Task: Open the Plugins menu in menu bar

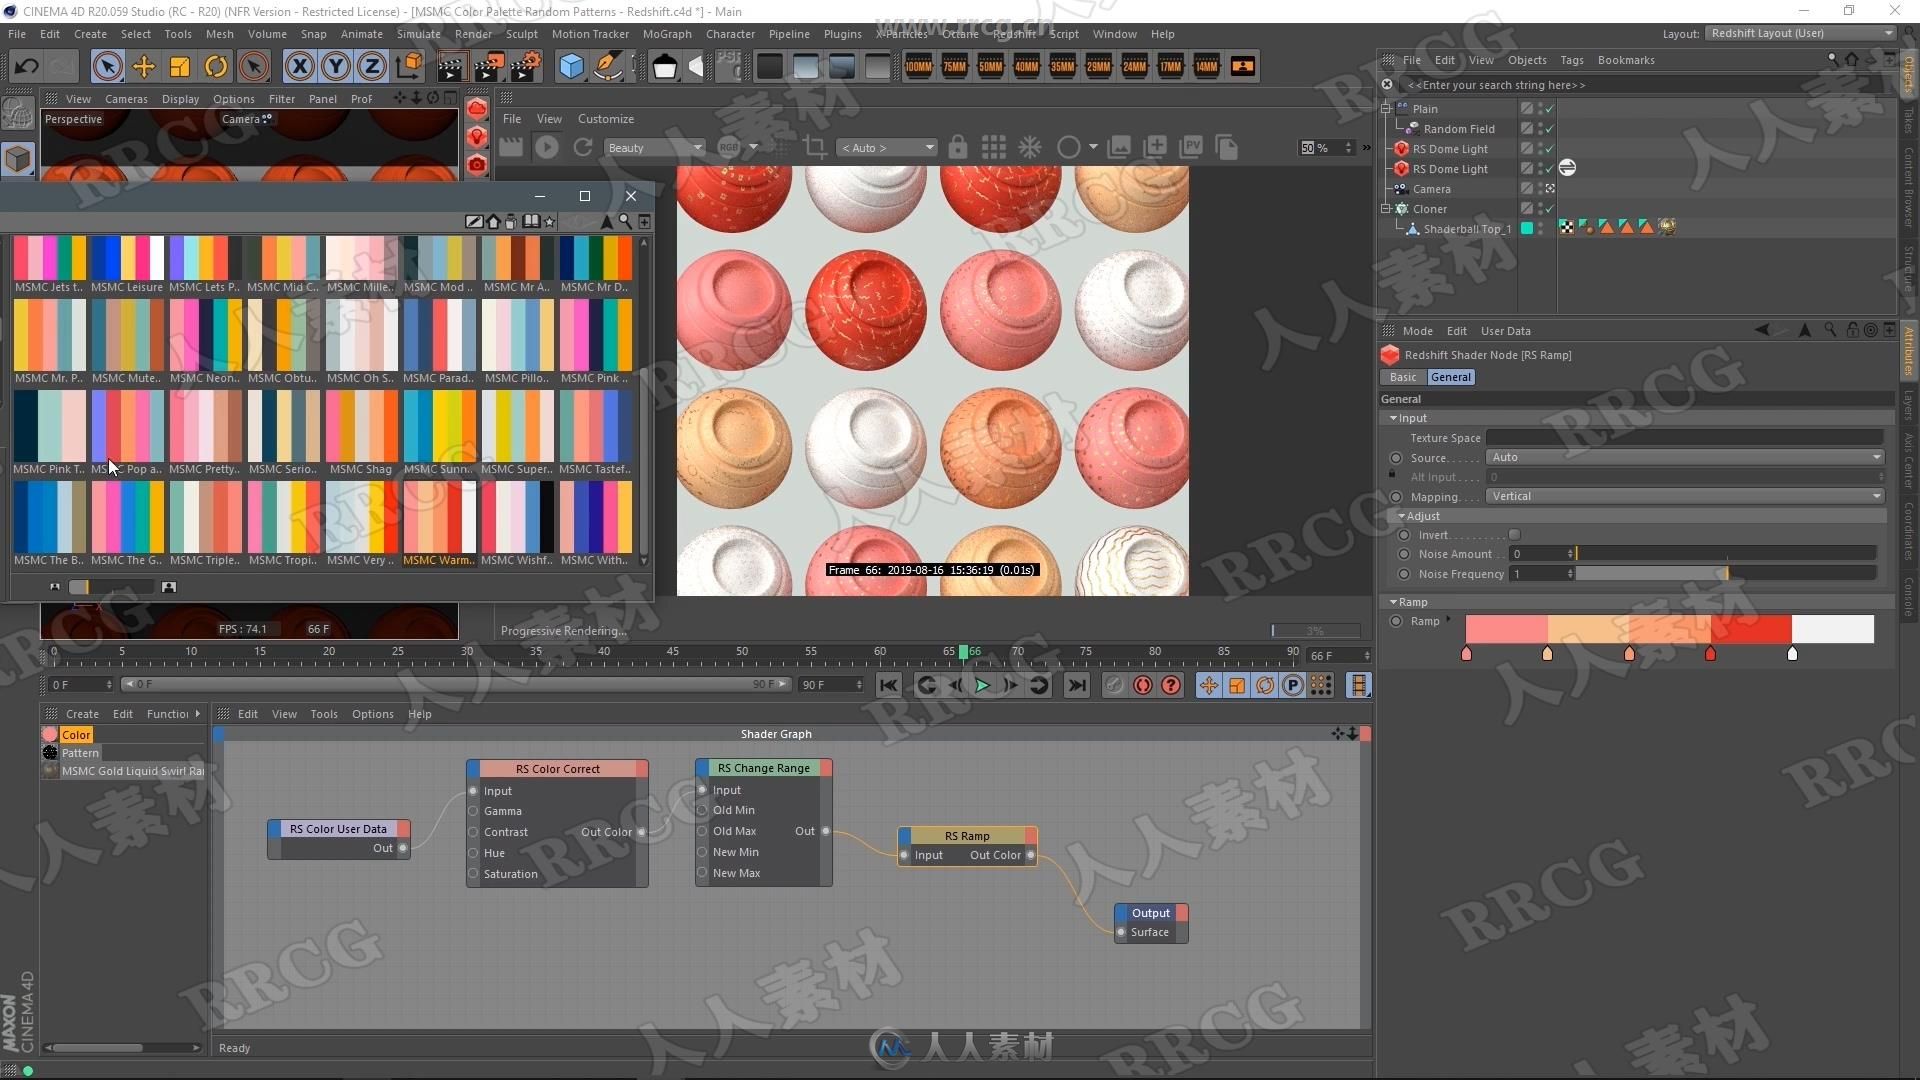Action: tap(843, 33)
